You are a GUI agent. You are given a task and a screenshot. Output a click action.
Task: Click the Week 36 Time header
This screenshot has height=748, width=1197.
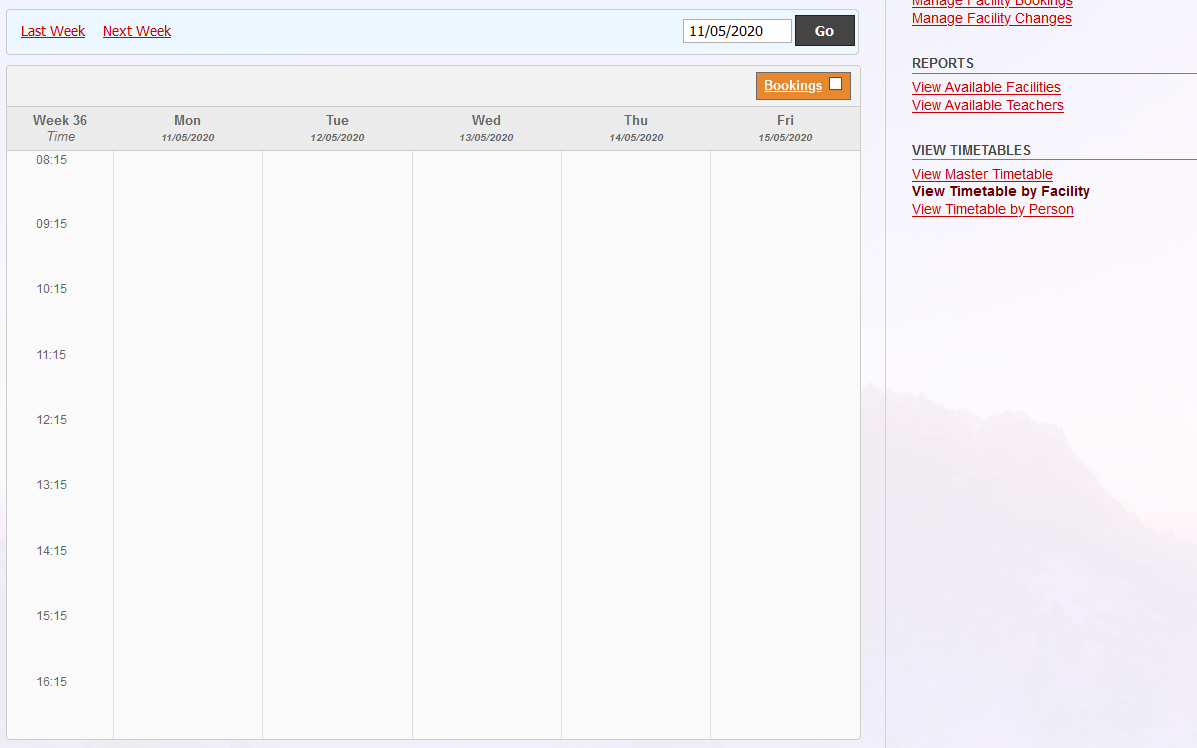coord(60,128)
